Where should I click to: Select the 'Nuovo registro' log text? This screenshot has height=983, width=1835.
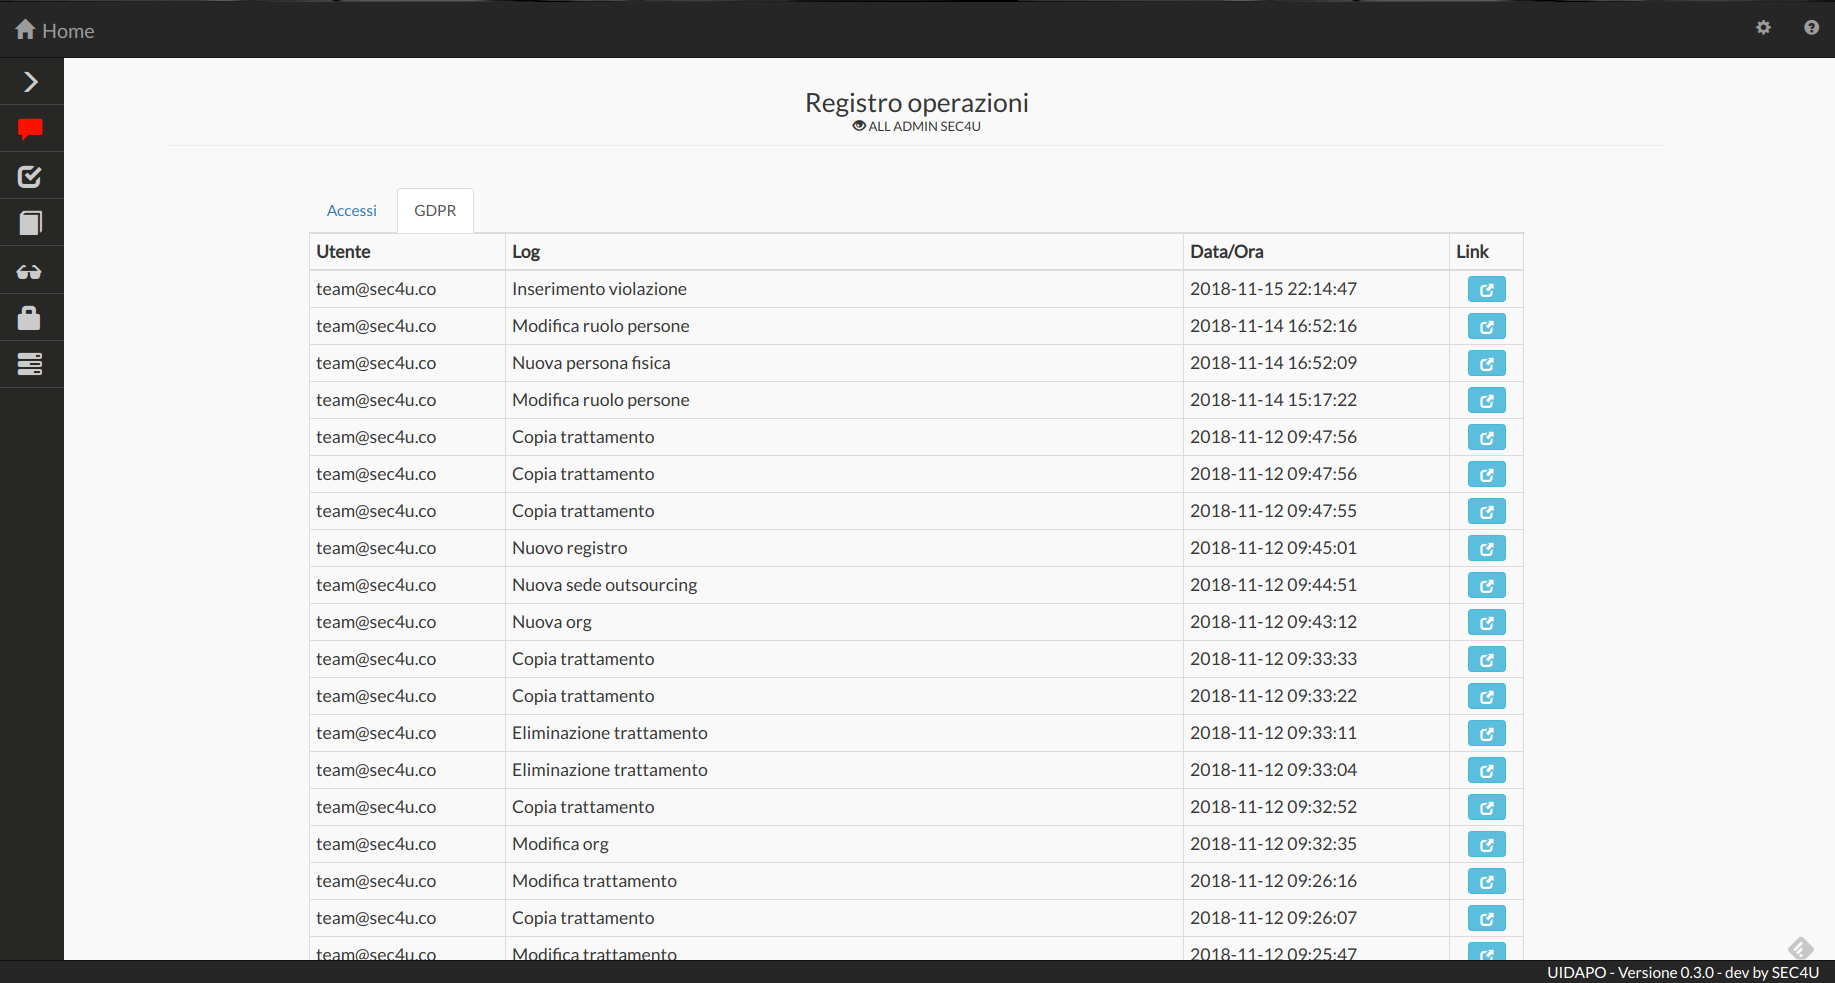coord(570,548)
